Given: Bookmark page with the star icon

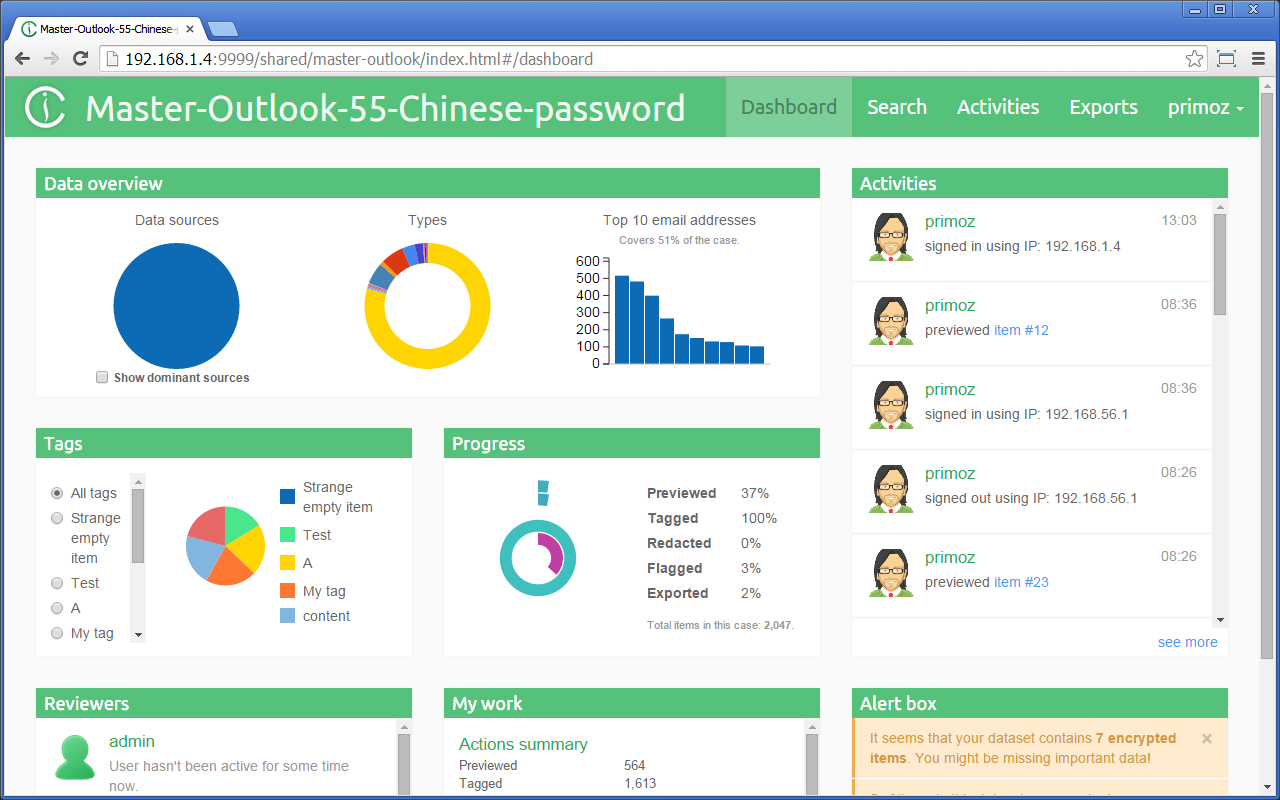Looking at the screenshot, I should [x=1194, y=59].
